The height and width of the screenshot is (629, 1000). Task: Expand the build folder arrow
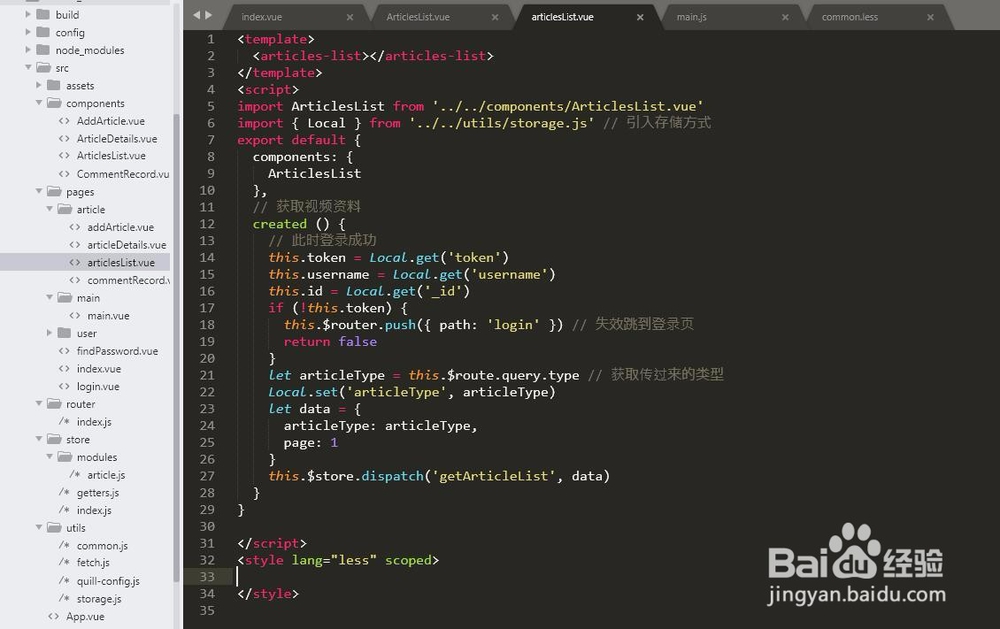pos(27,14)
